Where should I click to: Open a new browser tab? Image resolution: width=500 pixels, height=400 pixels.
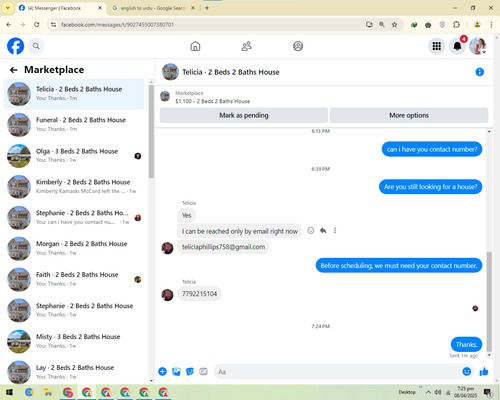[x=207, y=8]
